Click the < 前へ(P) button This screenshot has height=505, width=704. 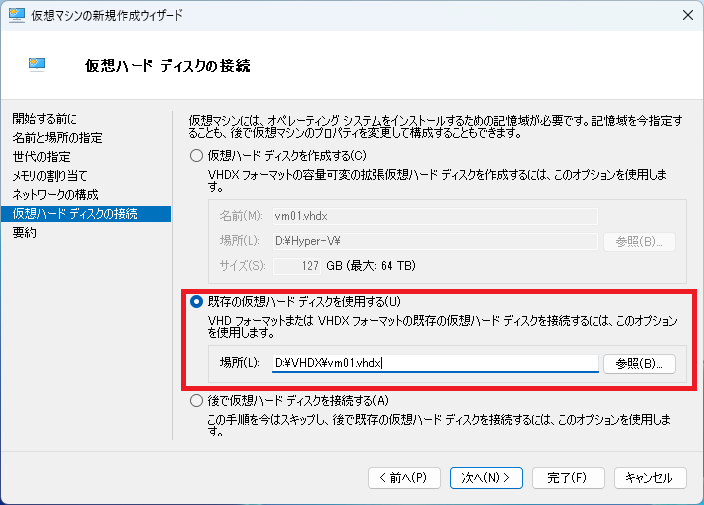pyautogui.click(x=404, y=478)
